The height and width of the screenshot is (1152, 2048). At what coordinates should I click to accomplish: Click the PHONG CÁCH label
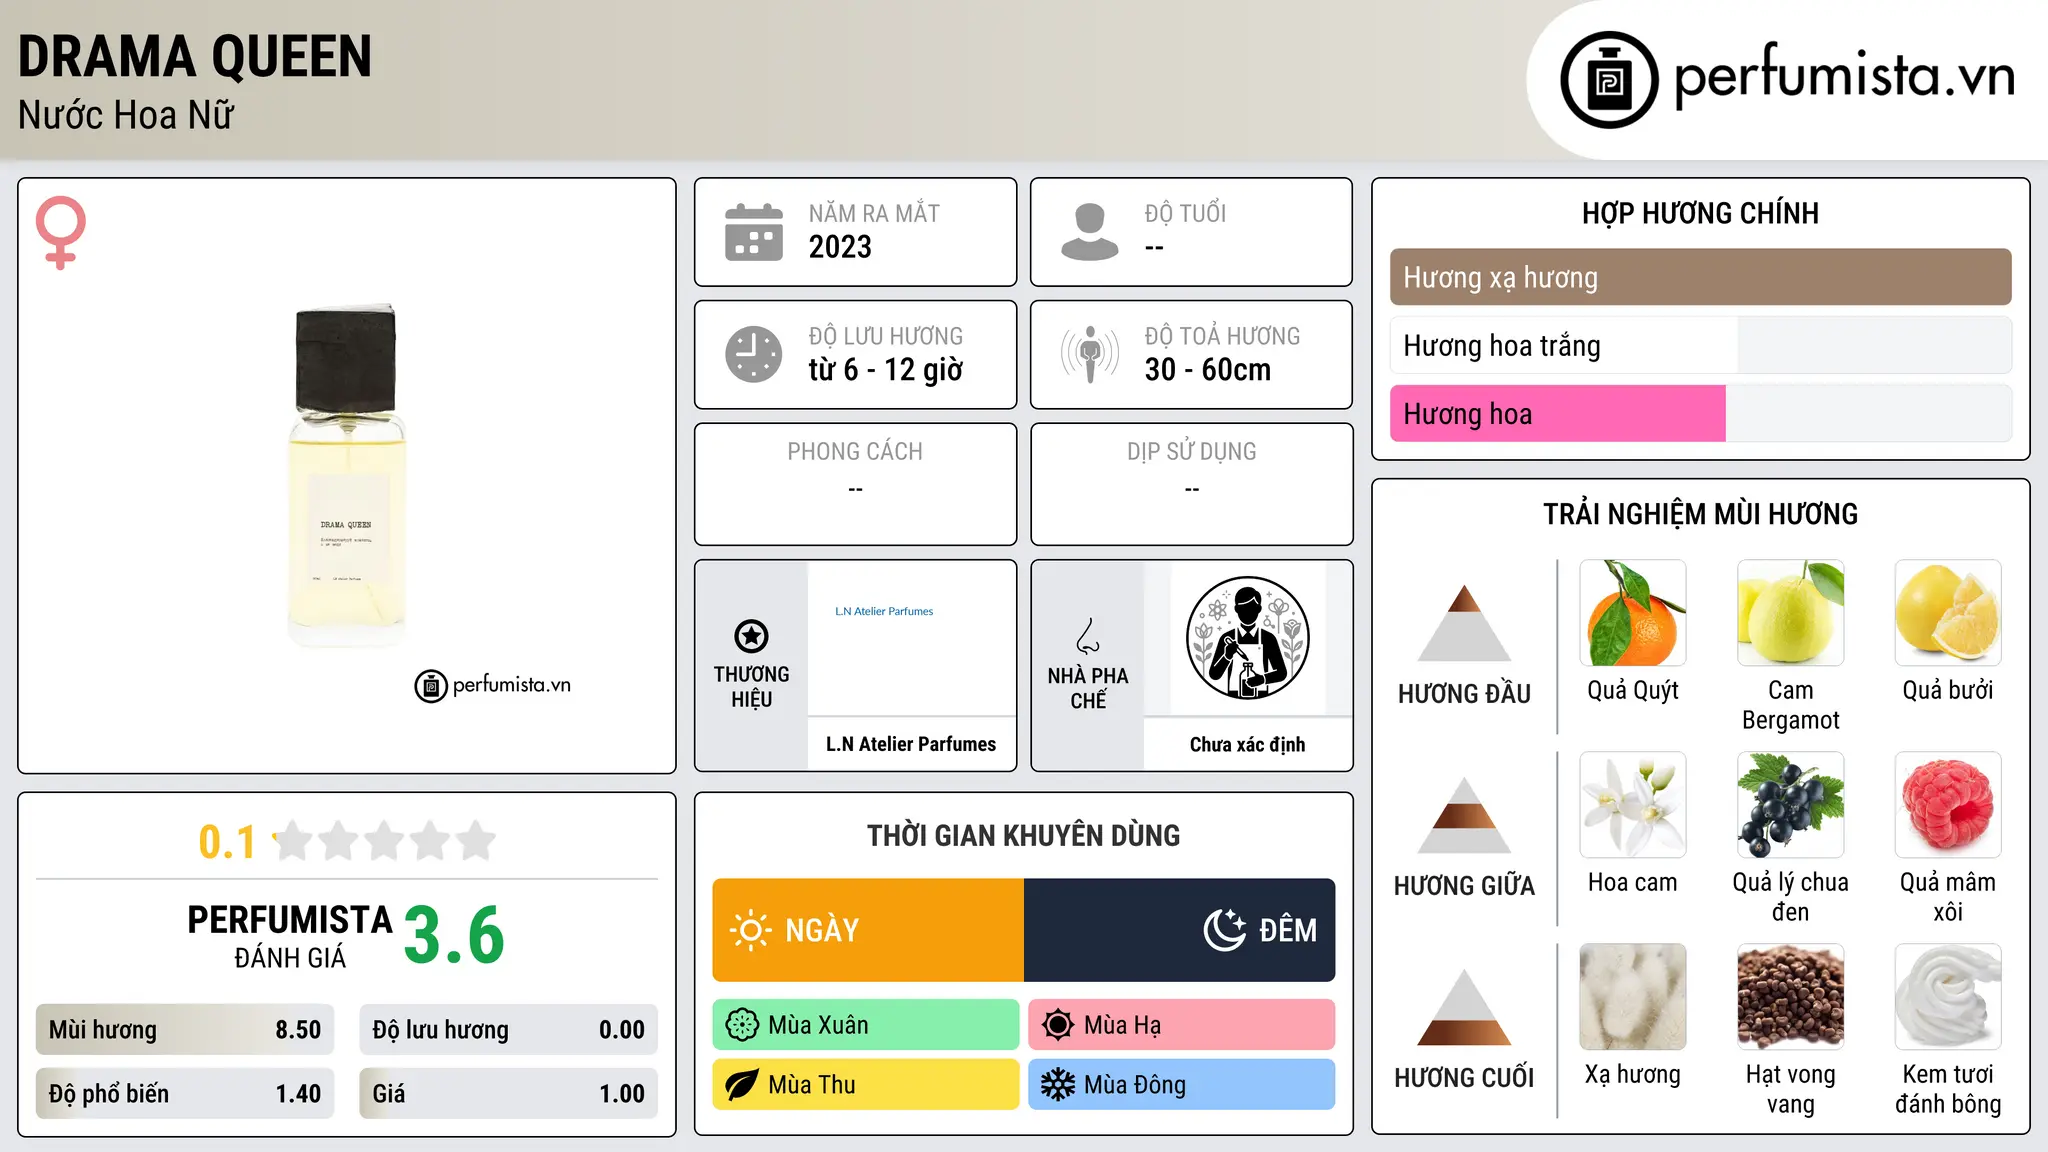pyautogui.click(x=855, y=452)
